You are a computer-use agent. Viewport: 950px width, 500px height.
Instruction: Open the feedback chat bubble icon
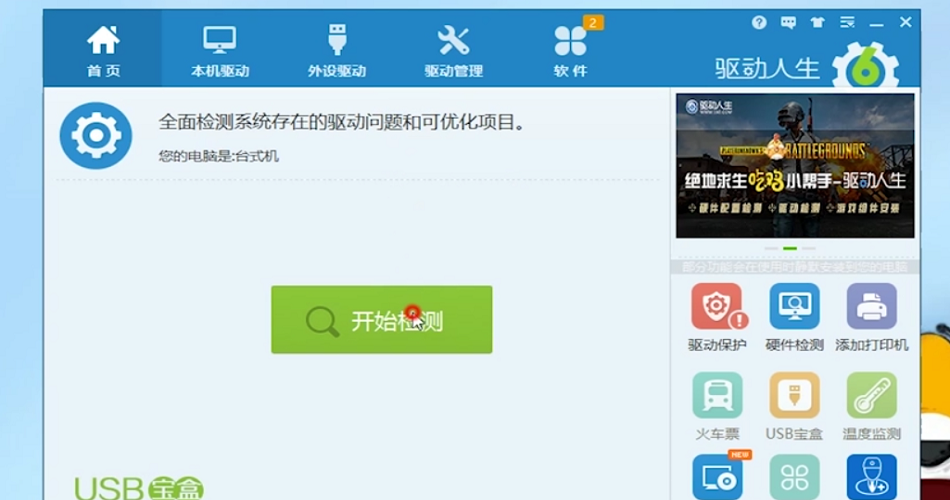click(788, 23)
